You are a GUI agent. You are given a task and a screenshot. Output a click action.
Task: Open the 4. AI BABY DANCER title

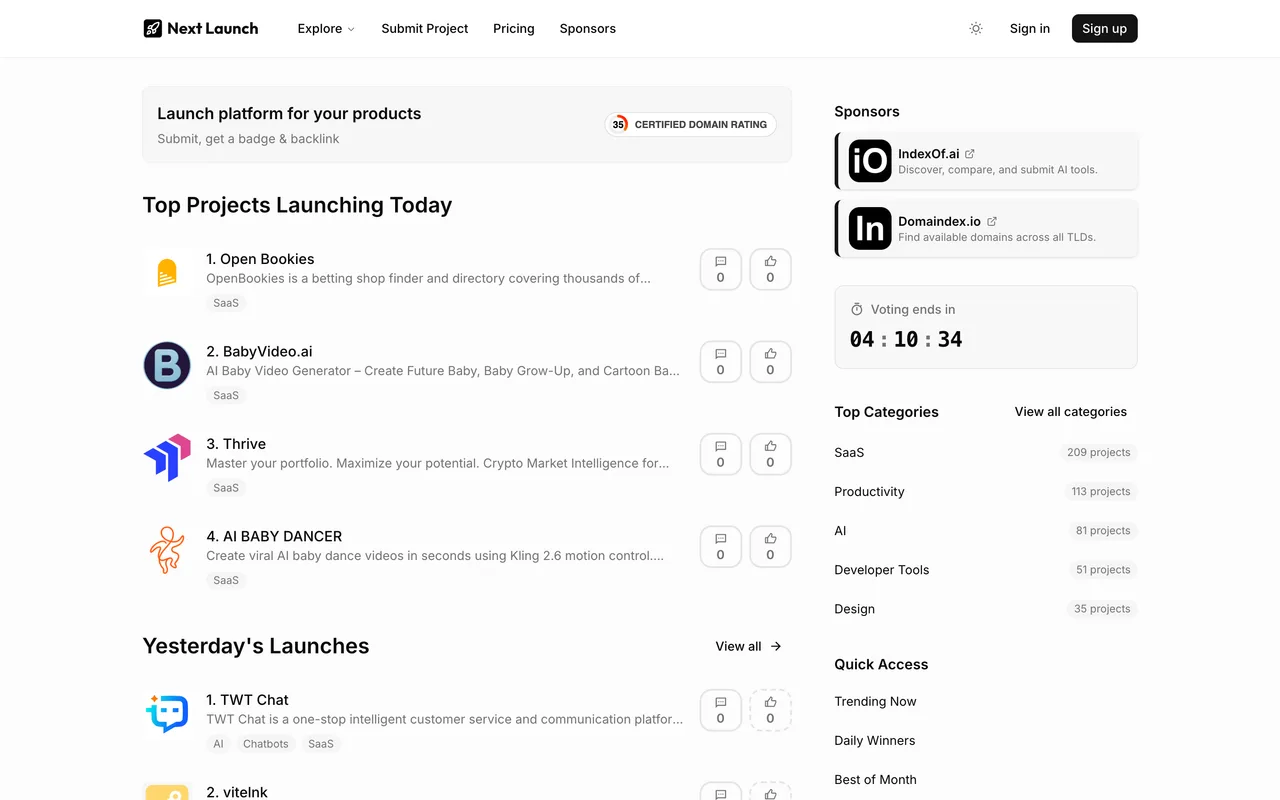pyautogui.click(x=274, y=536)
